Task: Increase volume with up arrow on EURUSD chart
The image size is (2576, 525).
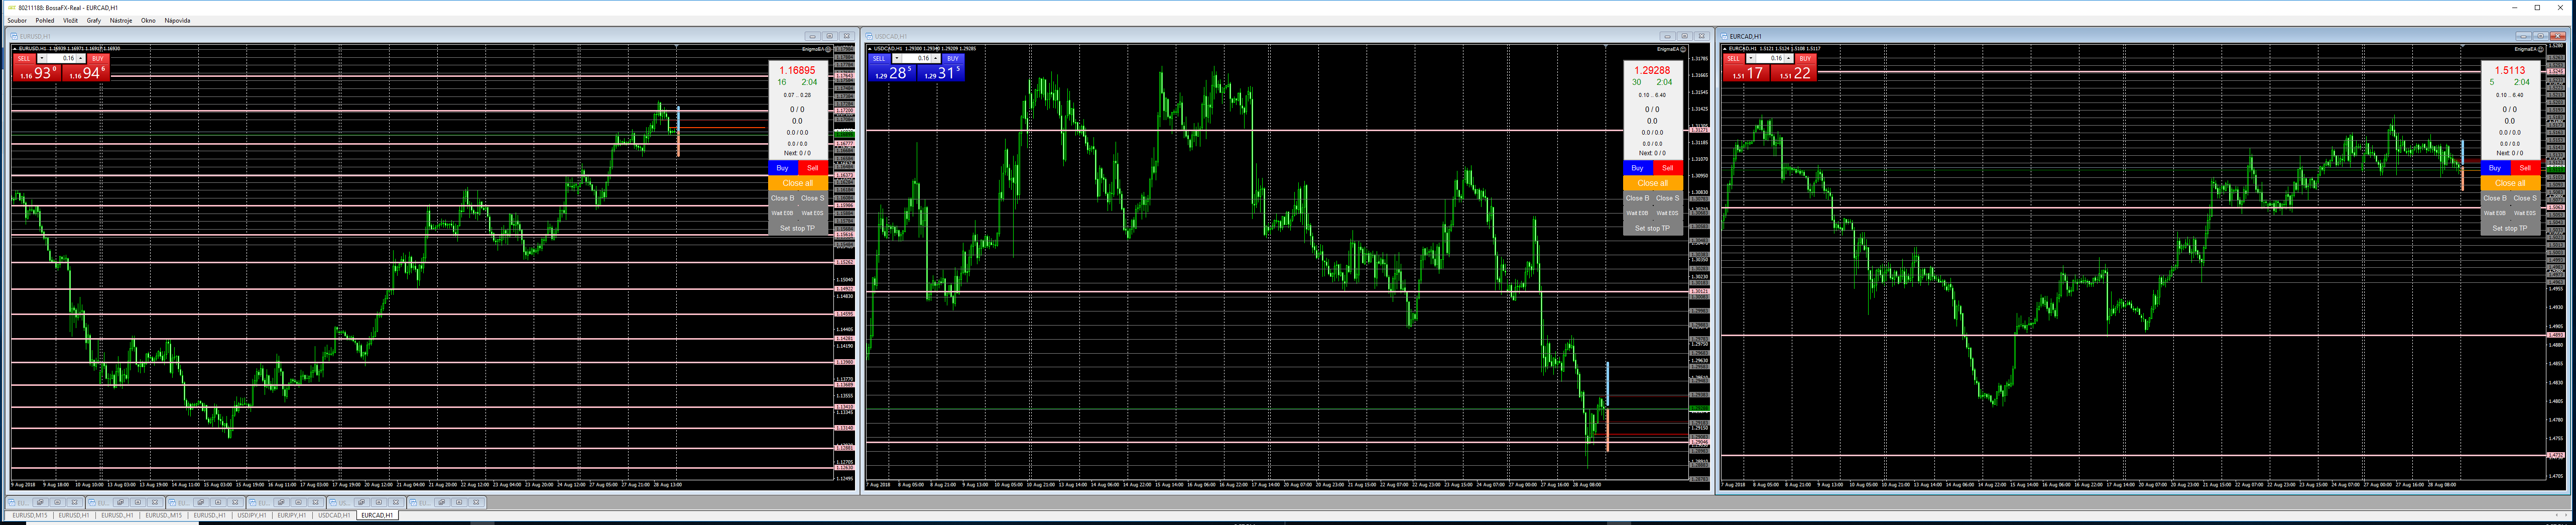Action: pos(81,58)
